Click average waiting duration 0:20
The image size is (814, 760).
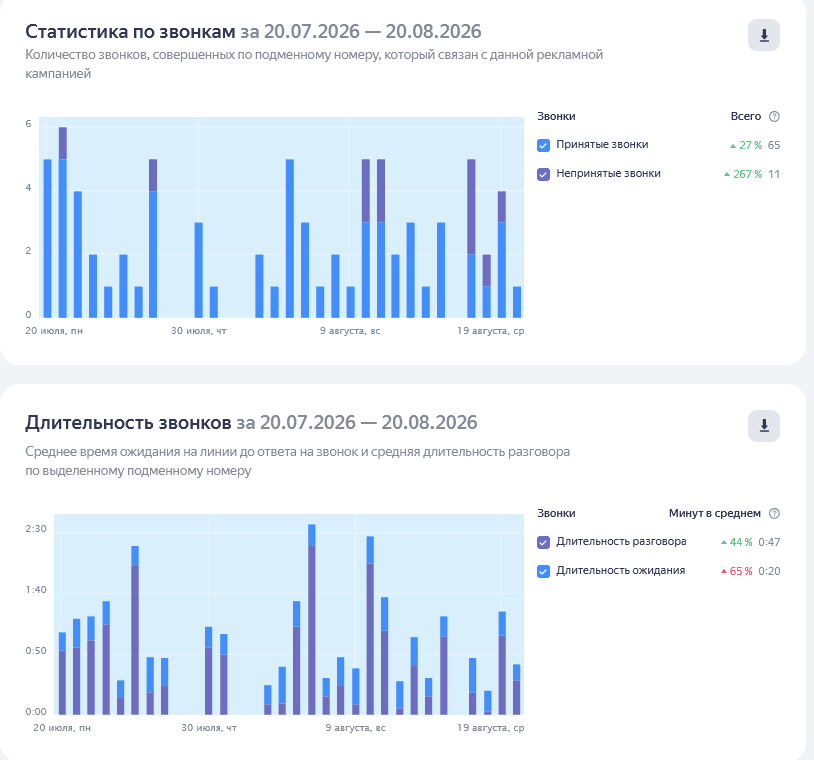pos(769,571)
